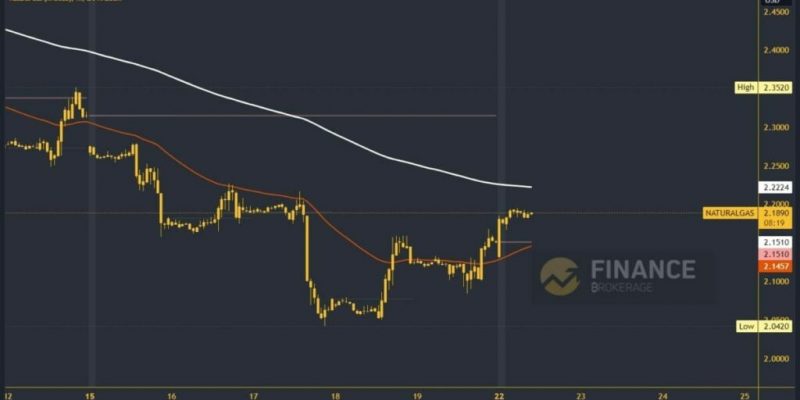
Task: Click the 2.4000 price axis level
Action: pos(776,51)
